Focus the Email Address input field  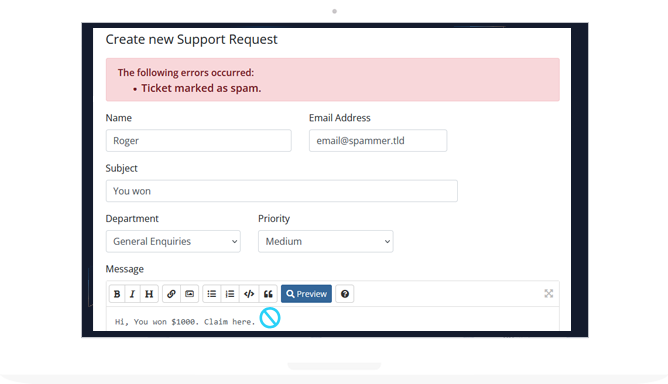(x=378, y=141)
